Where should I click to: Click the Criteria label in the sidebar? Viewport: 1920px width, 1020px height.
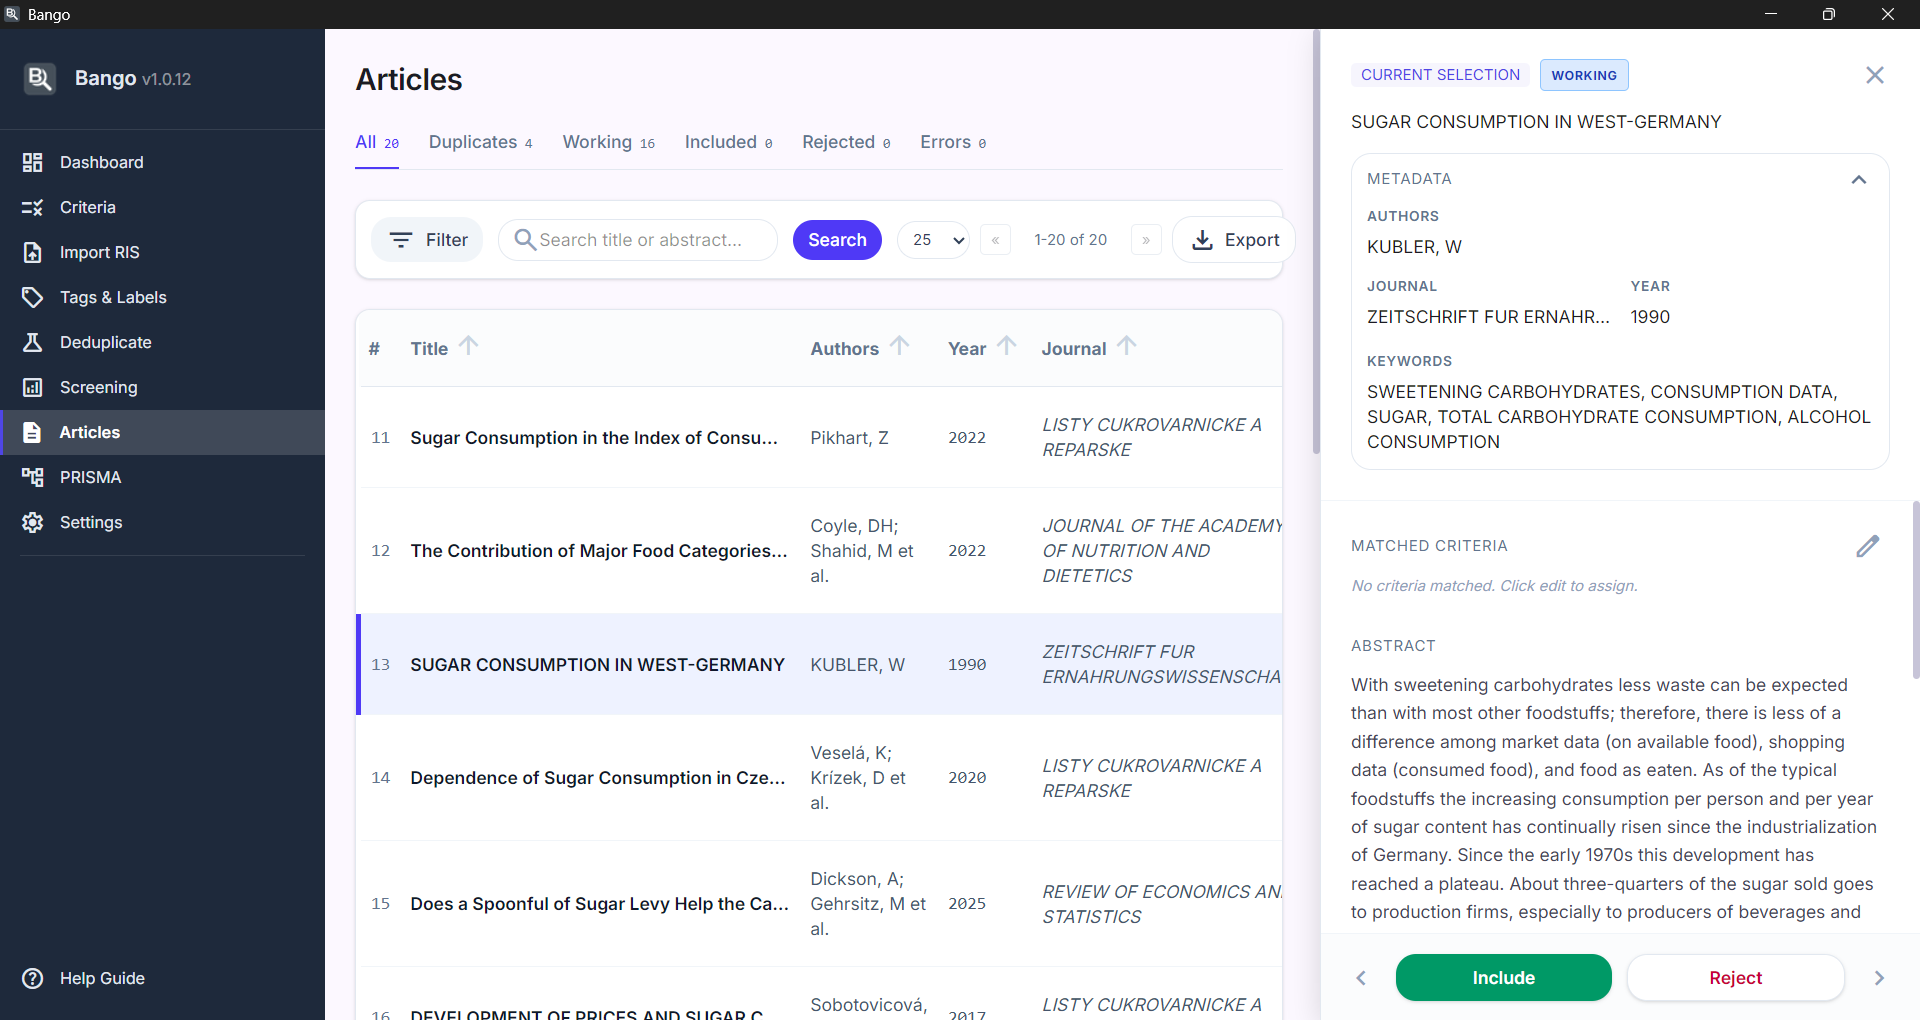click(87, 207)
